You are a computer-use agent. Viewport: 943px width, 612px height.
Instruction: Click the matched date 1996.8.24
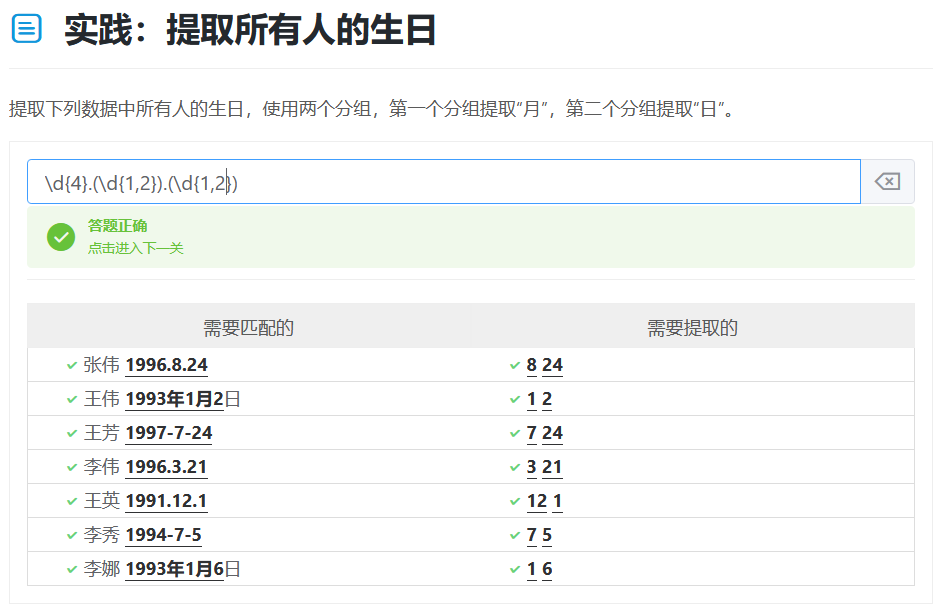(166, 366)
